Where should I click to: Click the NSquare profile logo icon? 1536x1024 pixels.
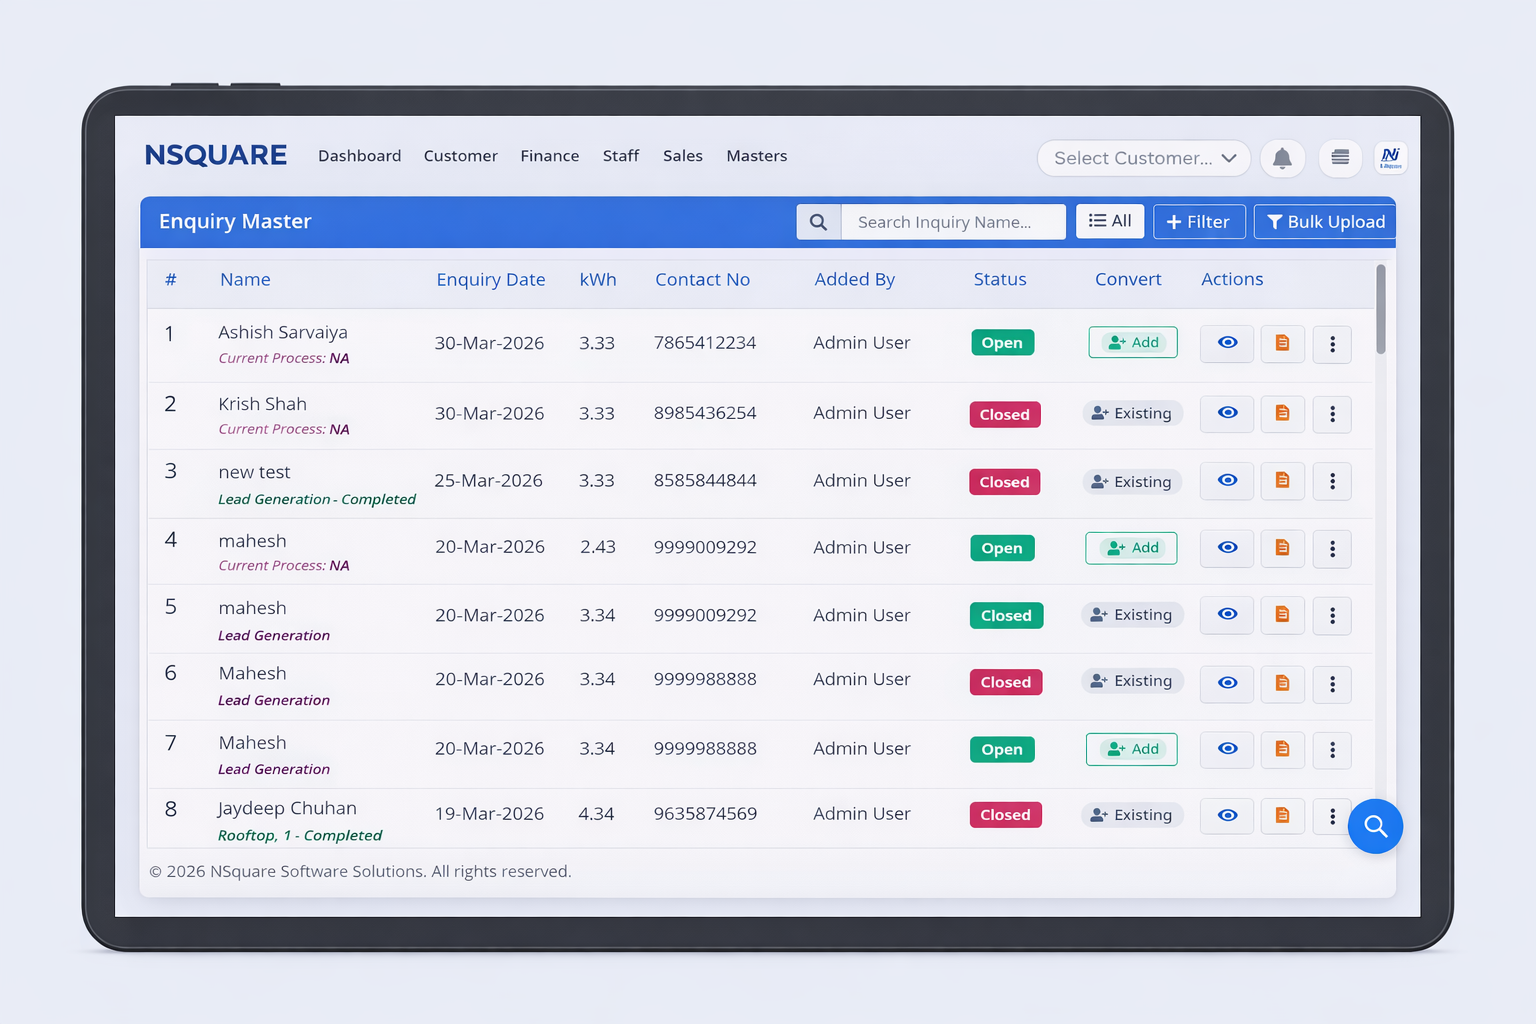[x=1390, y=157]
